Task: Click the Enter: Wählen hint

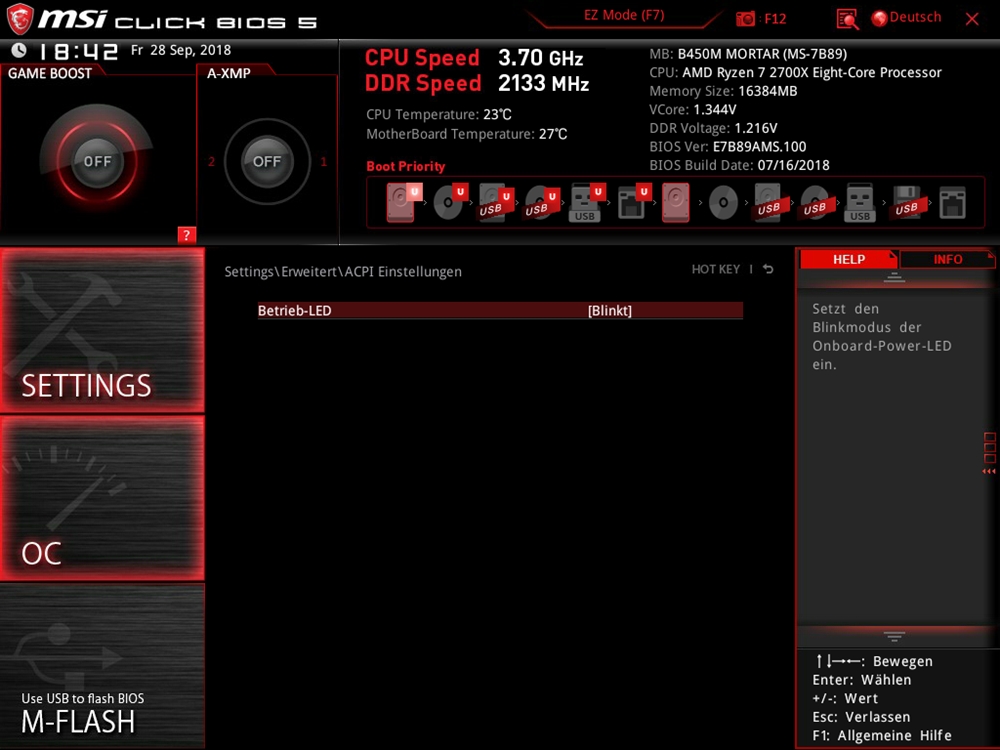Action: [862, 680]
